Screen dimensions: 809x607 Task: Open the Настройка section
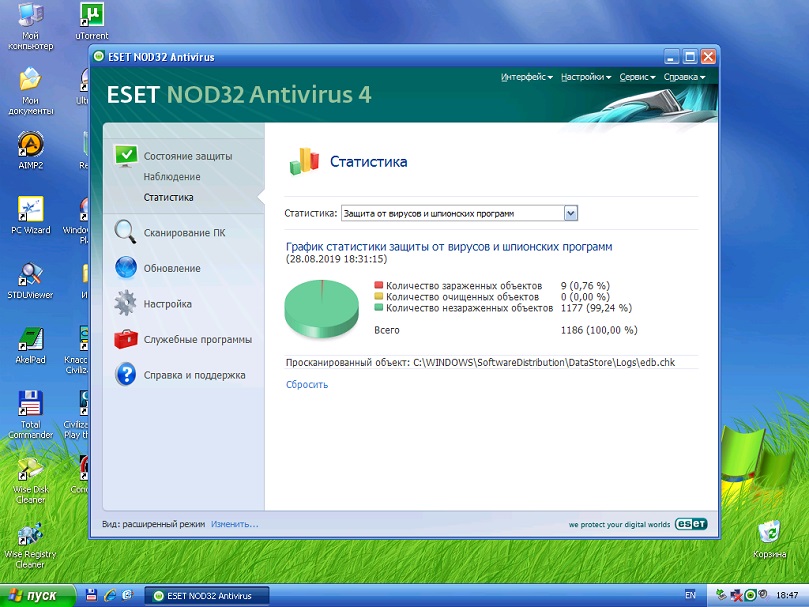click(x=167, y=304)
